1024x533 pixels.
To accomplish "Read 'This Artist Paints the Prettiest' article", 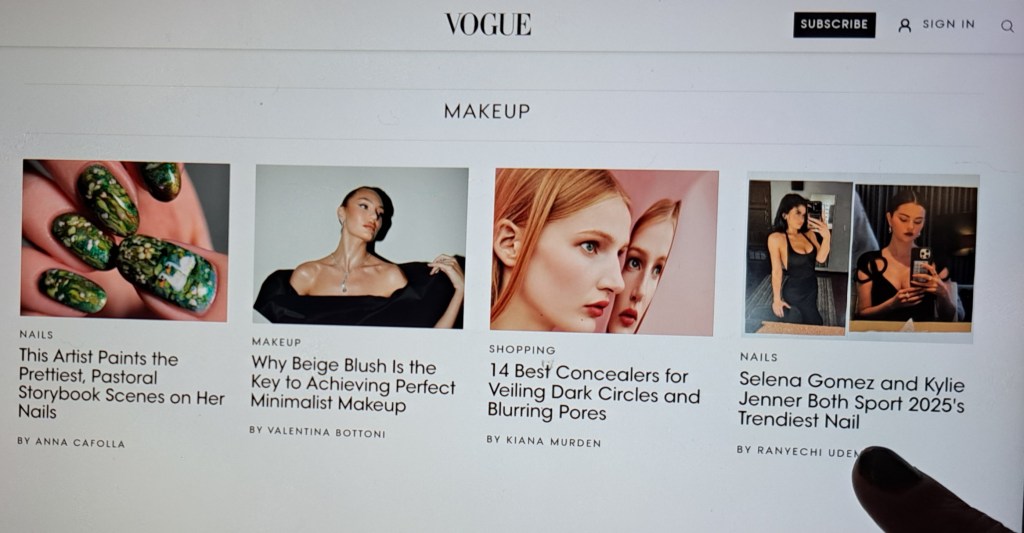I will (121, 384).
